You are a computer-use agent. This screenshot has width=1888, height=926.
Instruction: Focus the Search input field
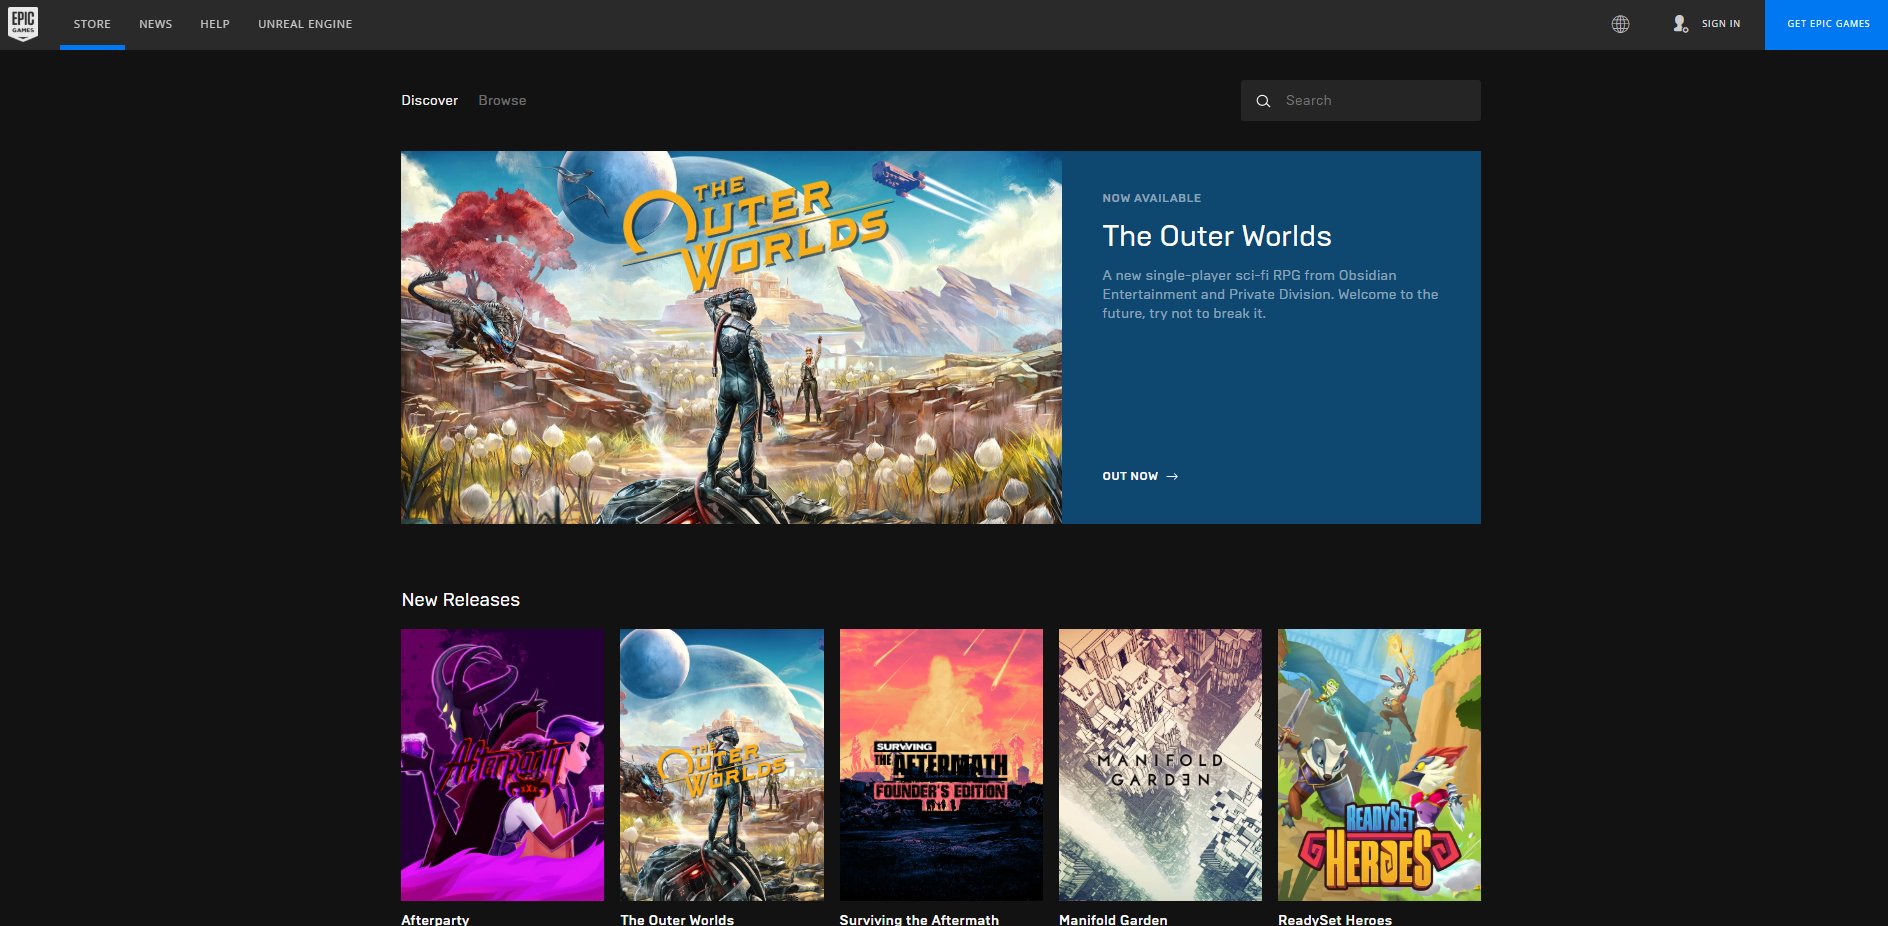tap(1361, 101)
